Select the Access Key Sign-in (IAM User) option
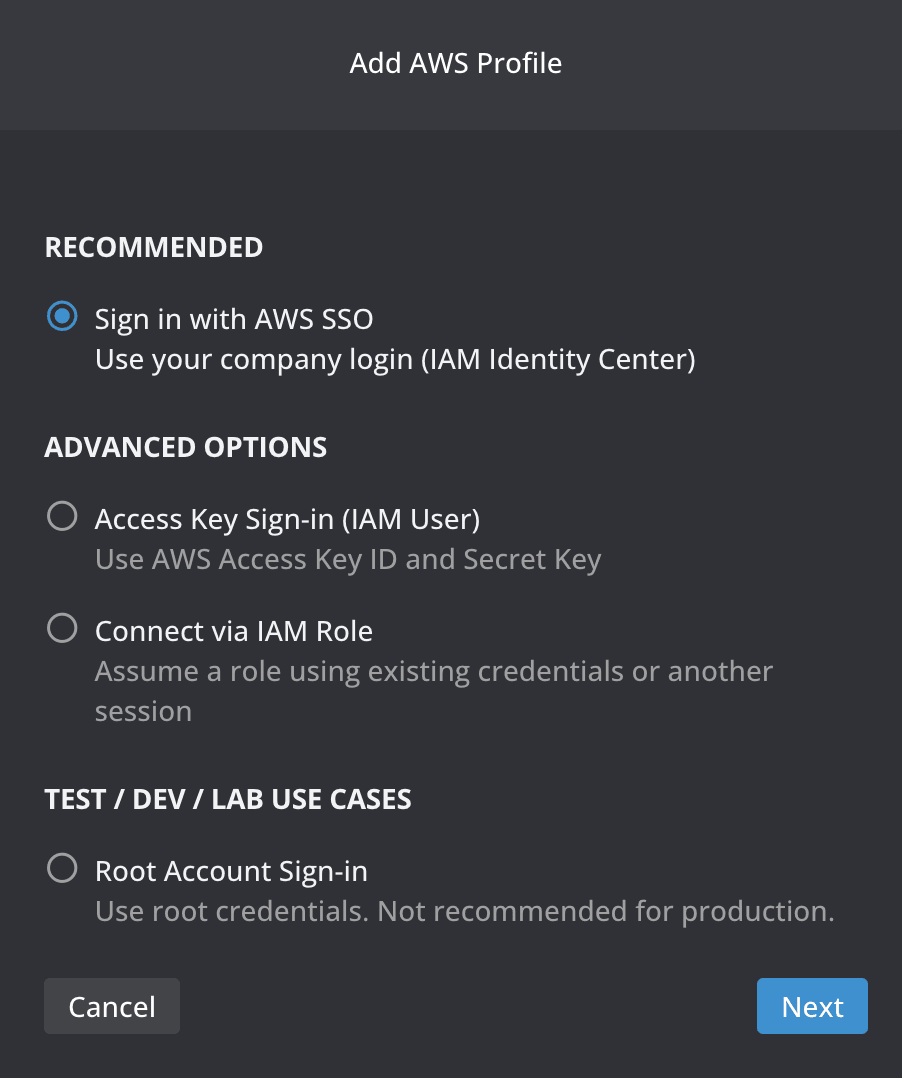Viewport: 902px width, 1078px height. (62, 516)
